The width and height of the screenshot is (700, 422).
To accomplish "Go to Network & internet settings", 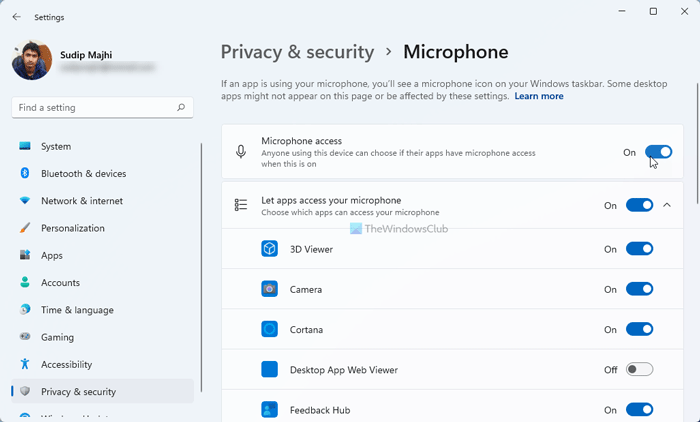I will point(81,201).
